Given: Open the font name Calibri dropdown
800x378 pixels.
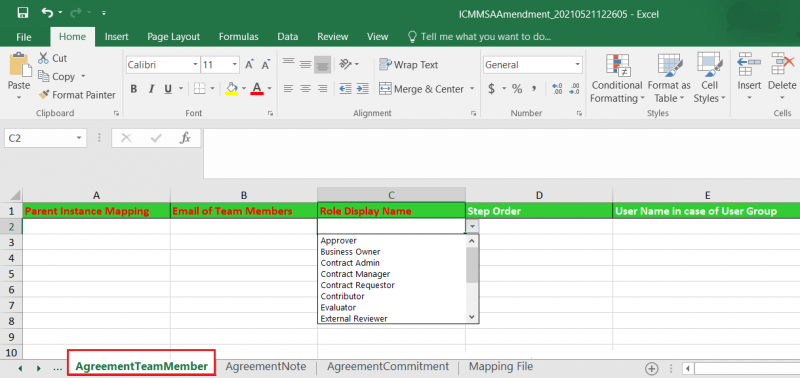Looking at the screenshot, I should tap(195, 65).
